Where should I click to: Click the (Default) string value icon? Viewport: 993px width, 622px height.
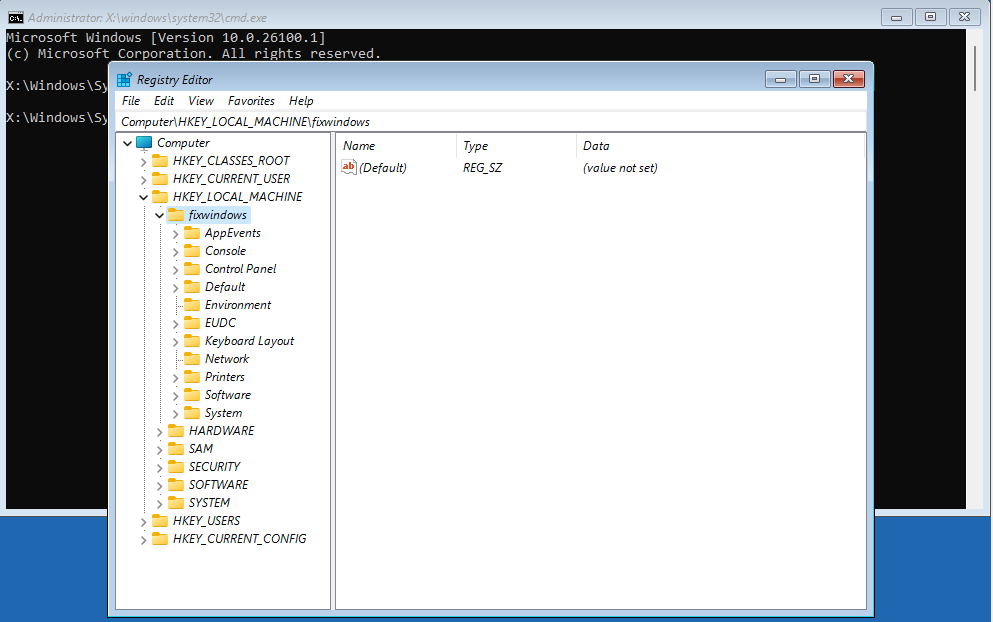pos(349,167)
